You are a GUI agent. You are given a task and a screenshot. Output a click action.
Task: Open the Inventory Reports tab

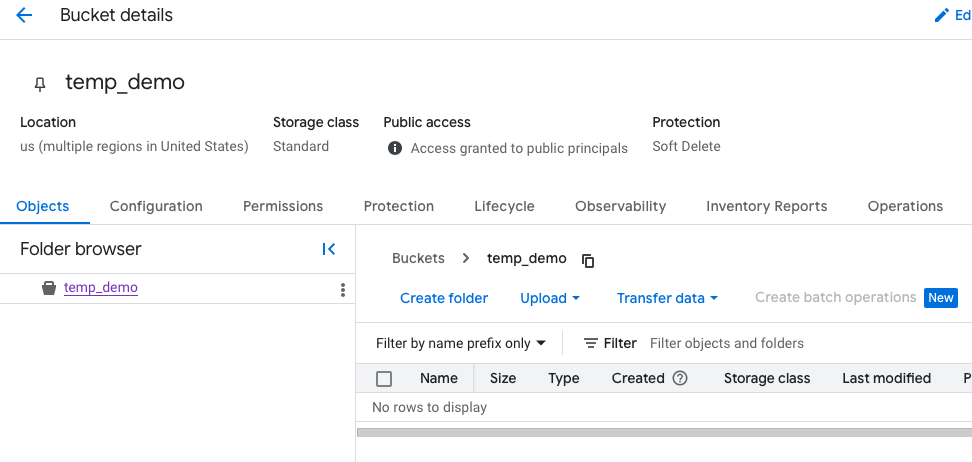click(767, 206)
